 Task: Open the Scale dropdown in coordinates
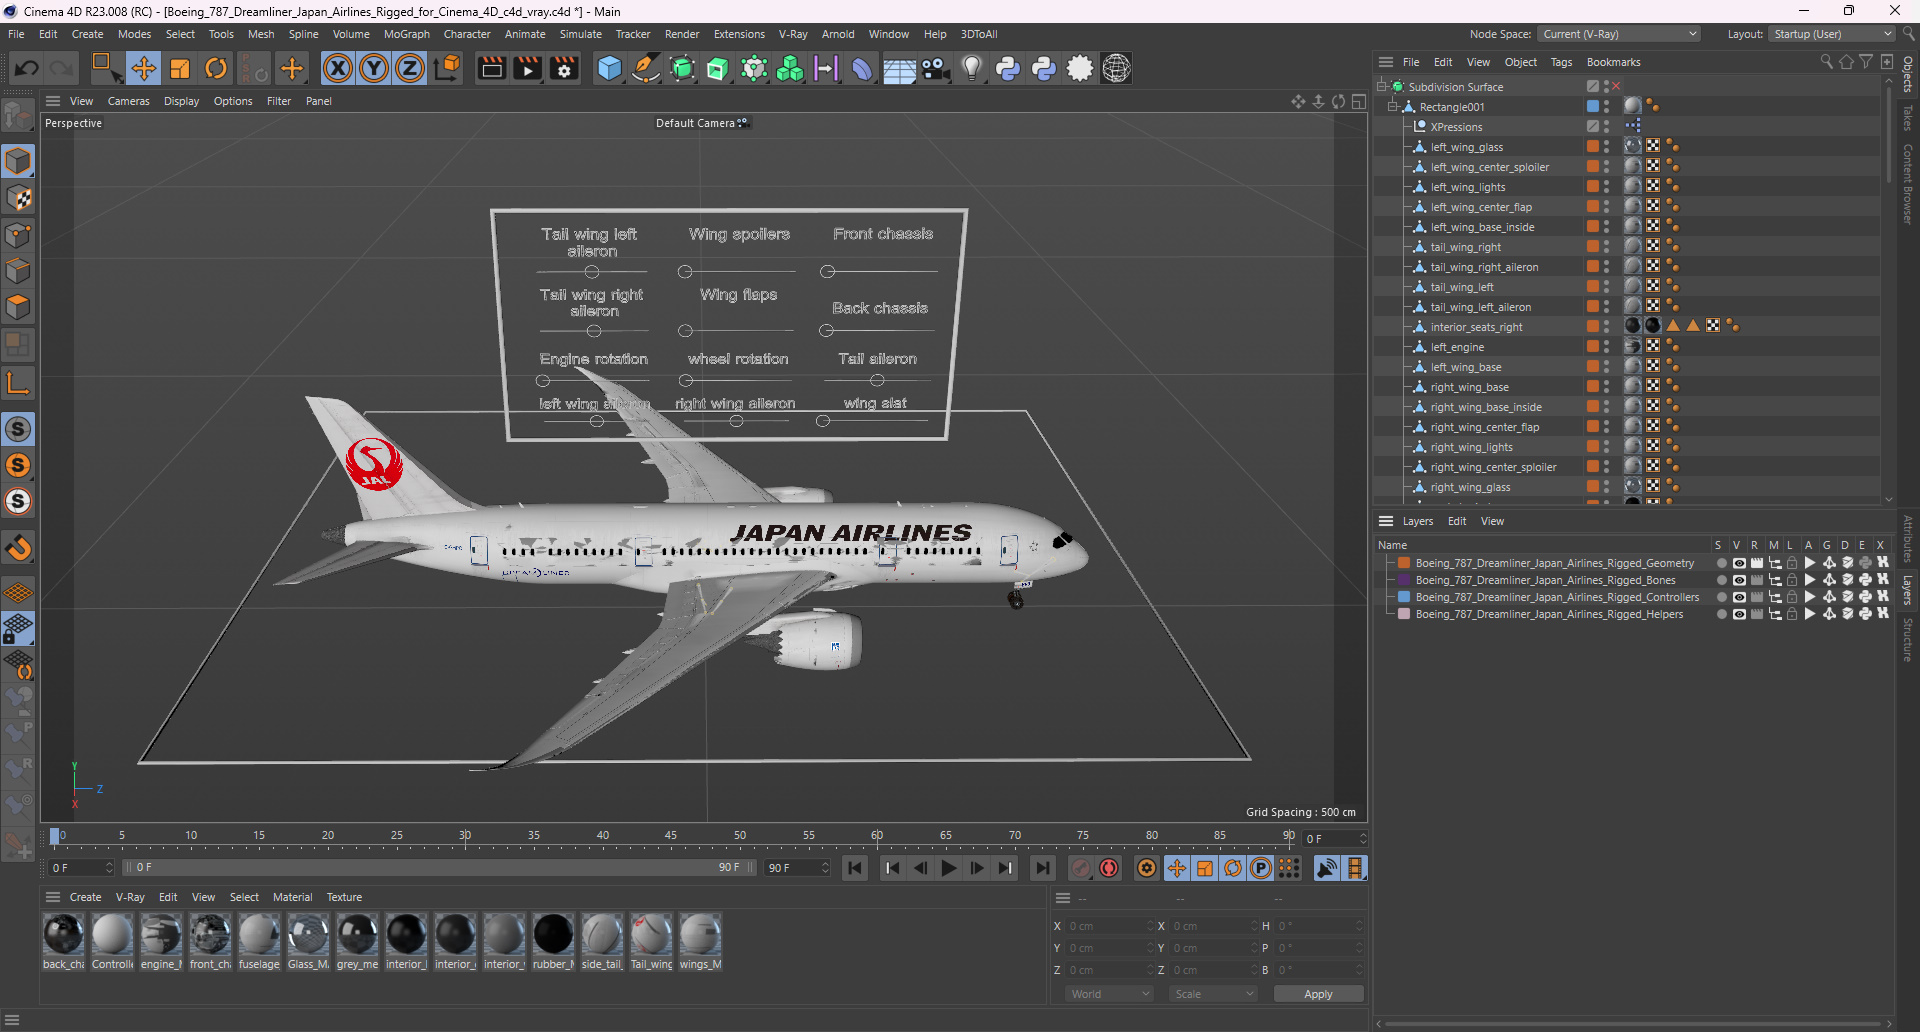click(1214, 994)
